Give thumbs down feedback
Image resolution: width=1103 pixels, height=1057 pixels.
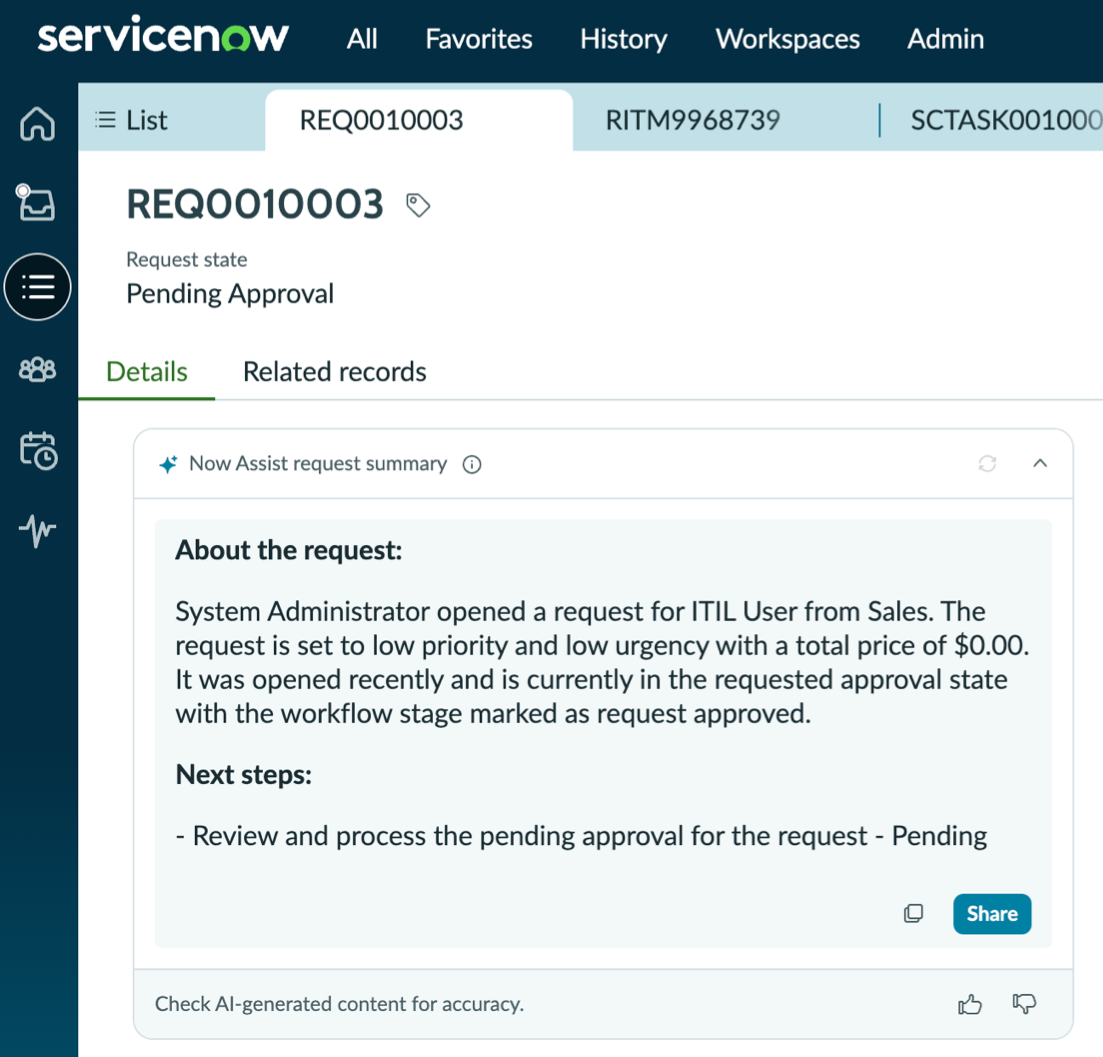(x=1024, y=1004)
